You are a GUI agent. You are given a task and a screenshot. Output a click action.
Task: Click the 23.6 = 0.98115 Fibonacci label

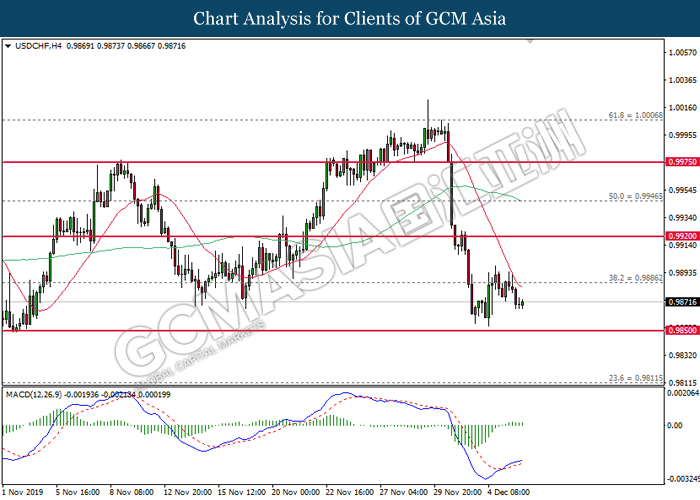tap(636, 378)
